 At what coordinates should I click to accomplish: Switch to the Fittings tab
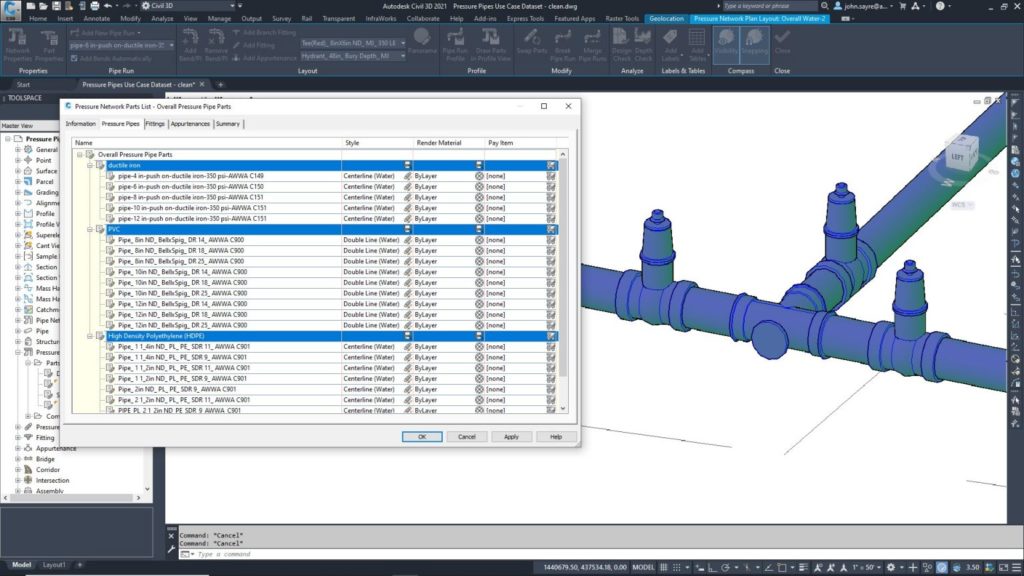tap(155, 124)
